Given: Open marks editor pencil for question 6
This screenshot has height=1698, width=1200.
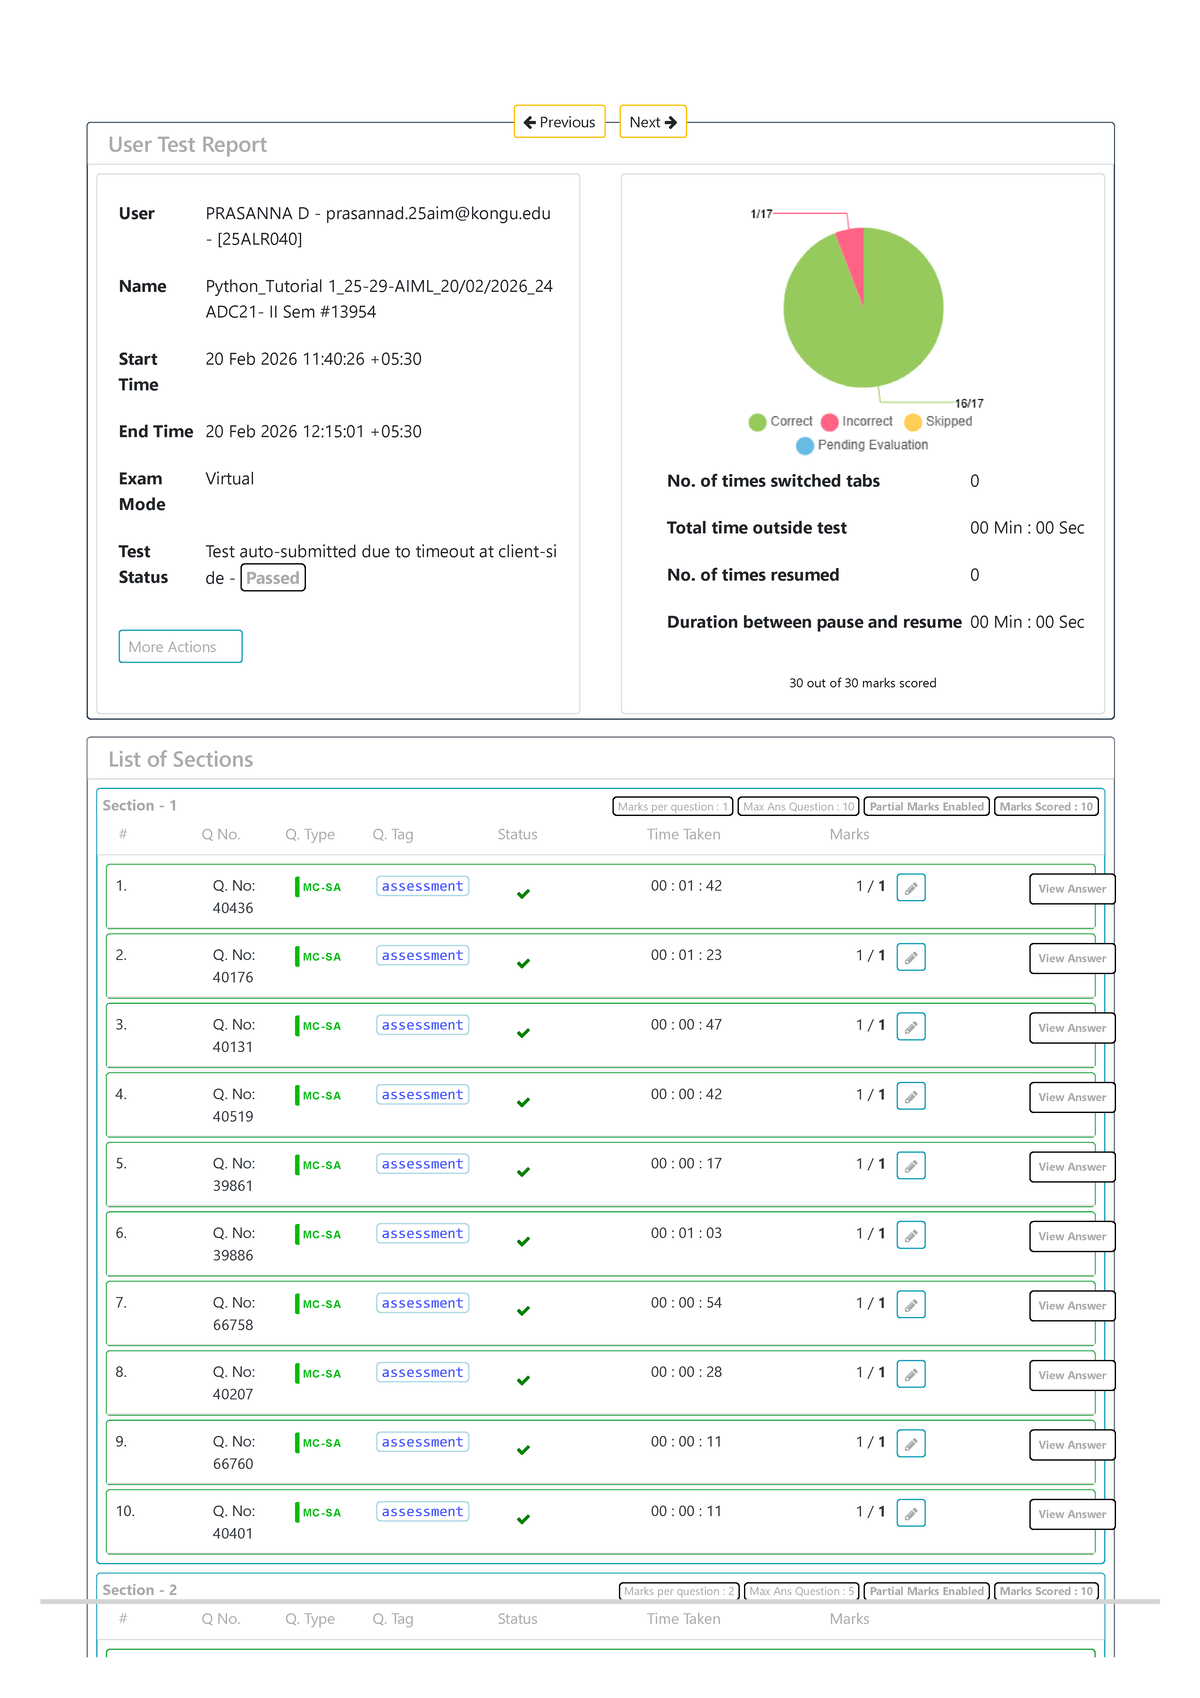Looking at the screenshot, I should (x=910, y=1236).
